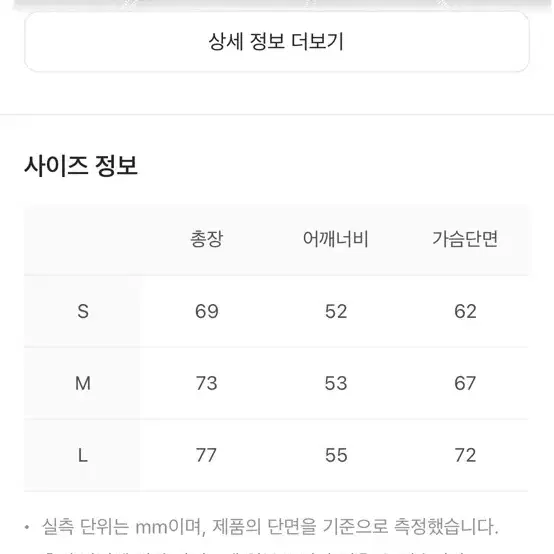The image size is (554, 554).
Task: Click the blank top-left table header cell
Action: click(82, 240)
